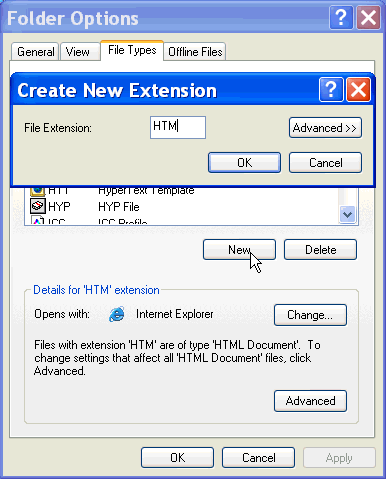
Task: Switch to the General tab
Action: [x=35, y=52]
